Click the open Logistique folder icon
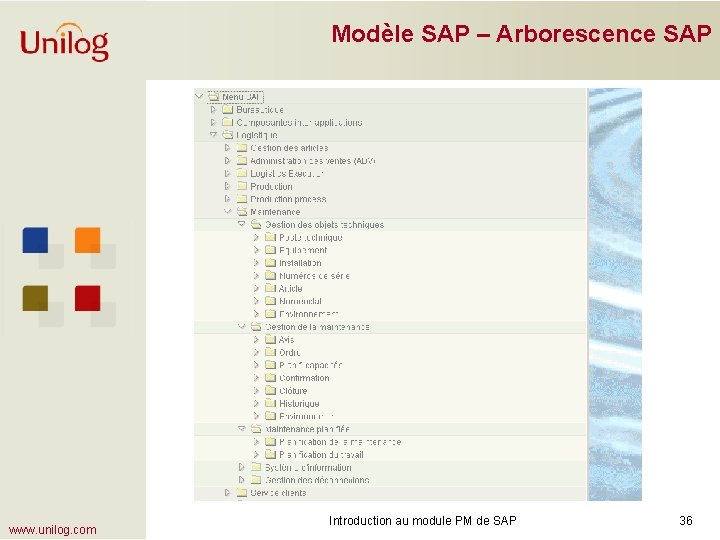This screenshot has width=720, height=540. [228, 135]
